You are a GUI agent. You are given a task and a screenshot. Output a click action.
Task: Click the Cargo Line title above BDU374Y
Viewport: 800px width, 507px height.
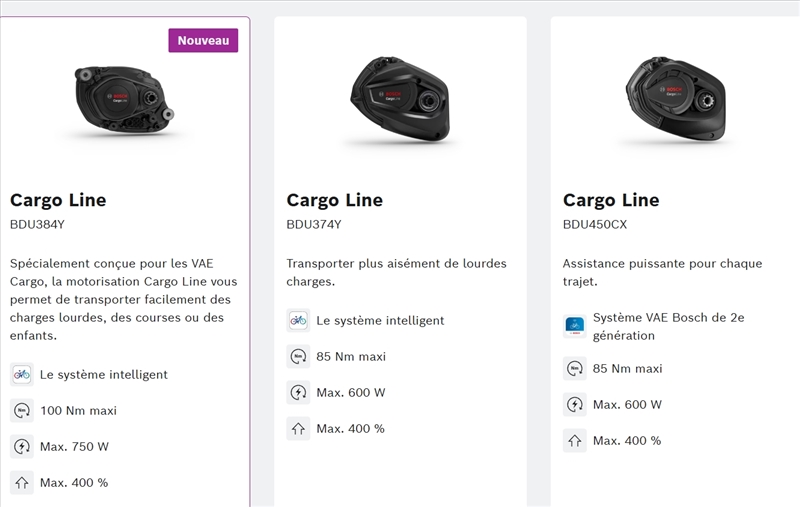pos(334,200)
